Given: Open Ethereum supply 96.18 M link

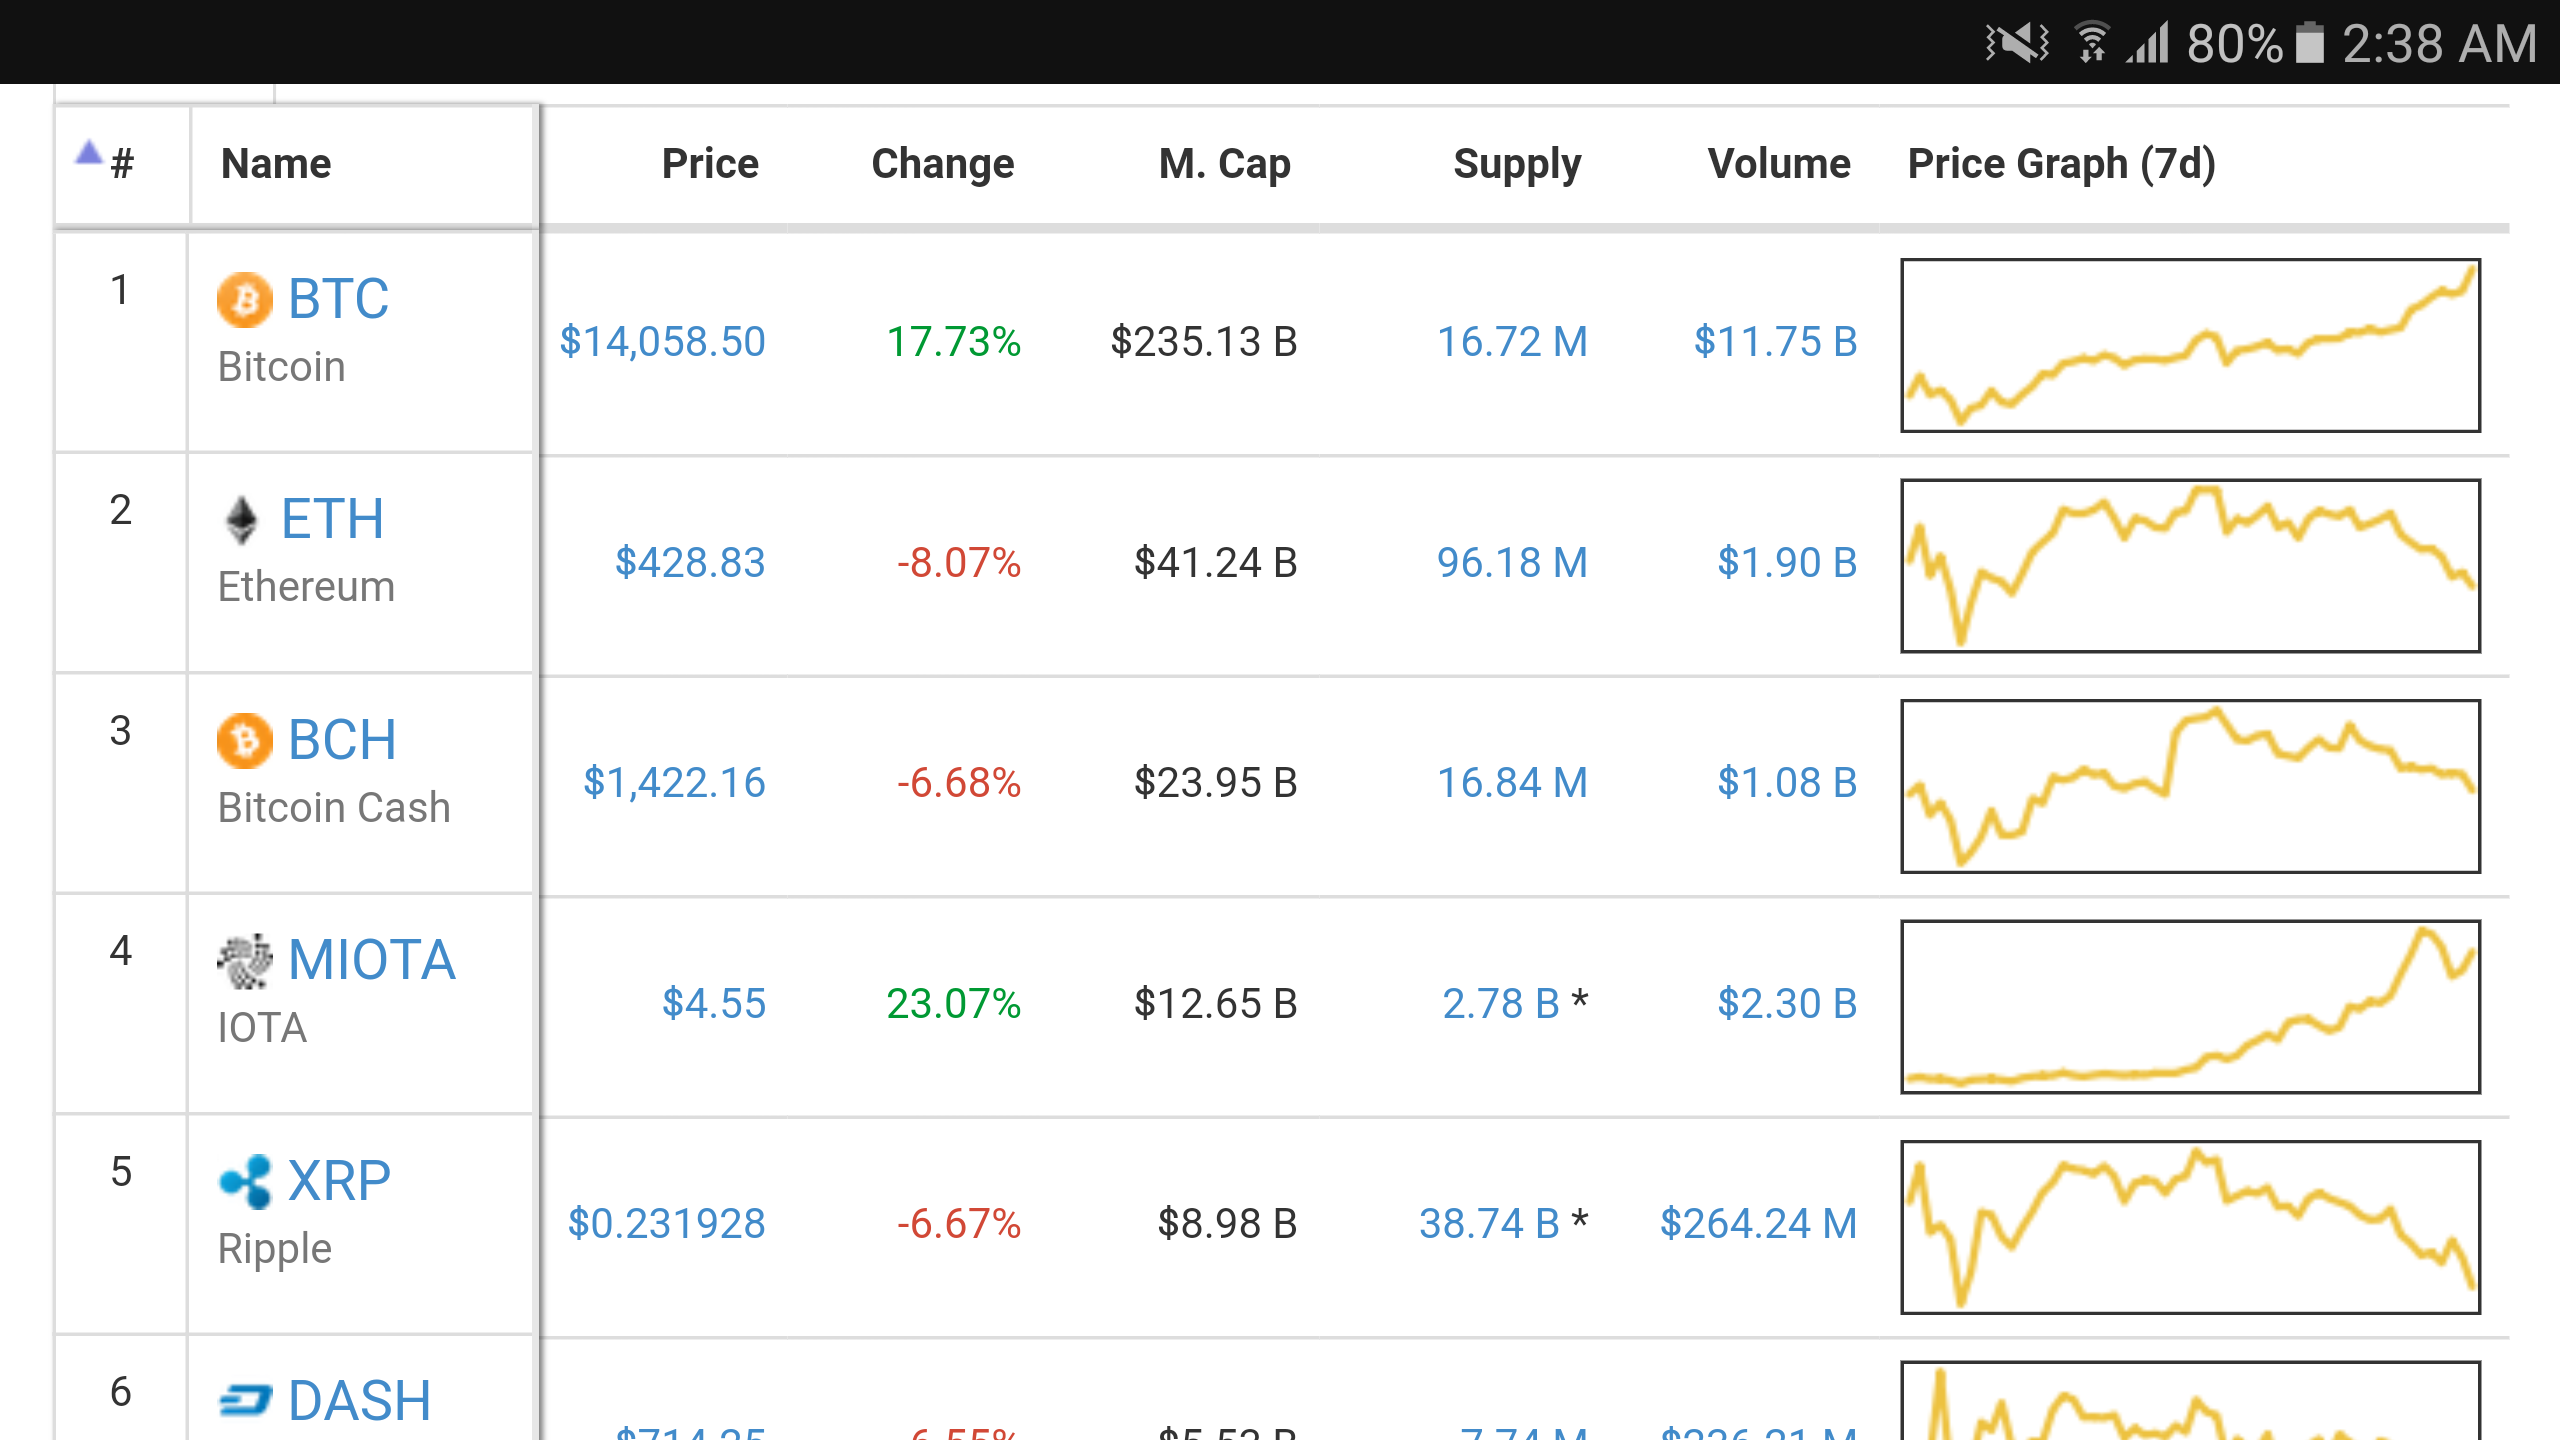Looking at the screenshot, I should [1512, 563].
